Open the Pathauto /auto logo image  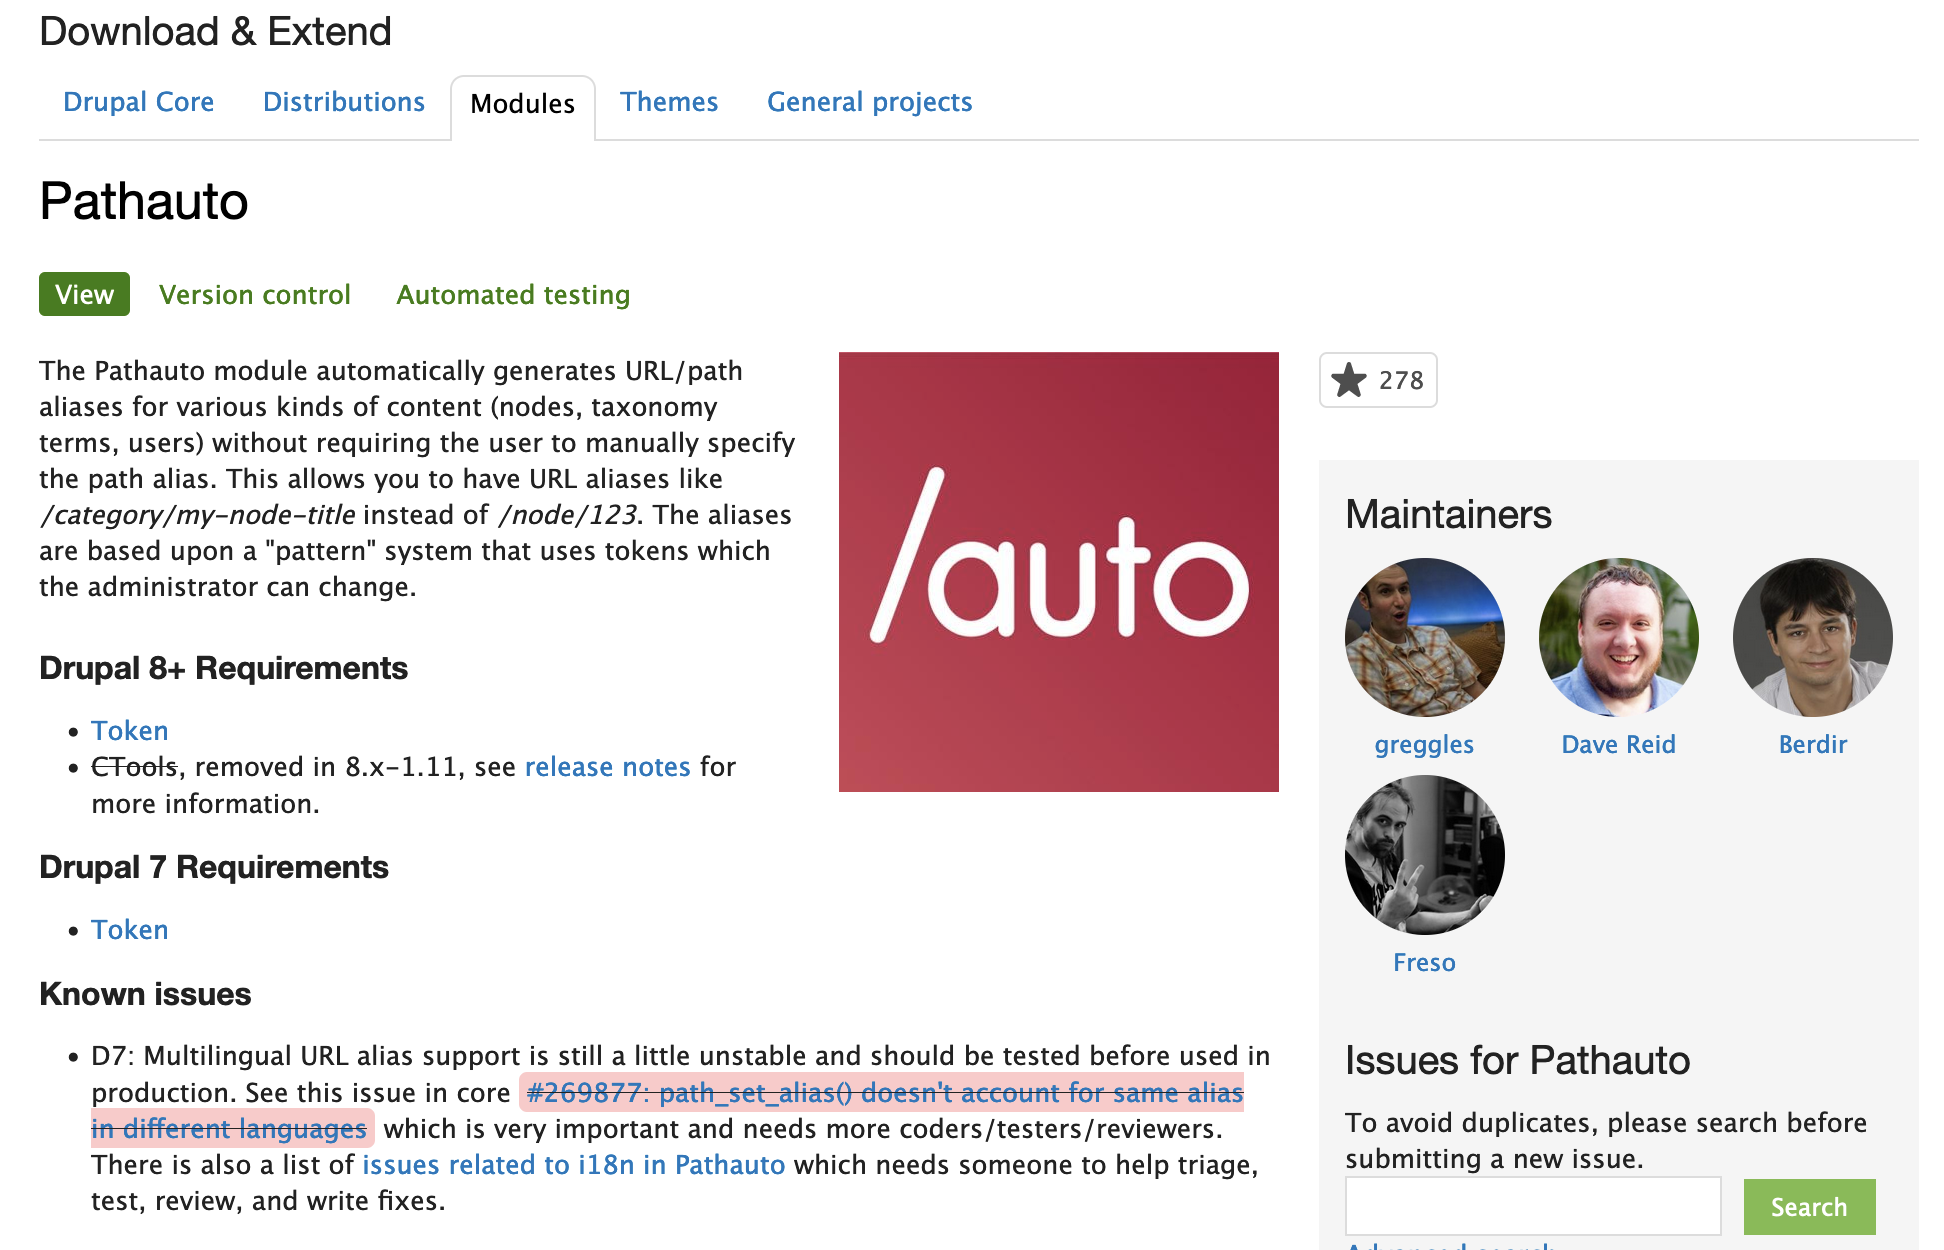click(x=1058, y=571)
